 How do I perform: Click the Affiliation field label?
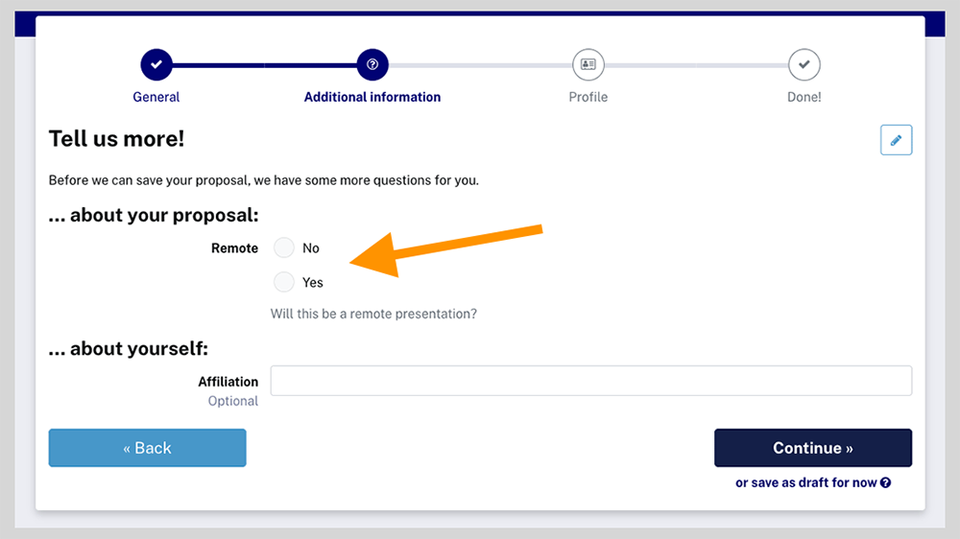tap(228, 382)
